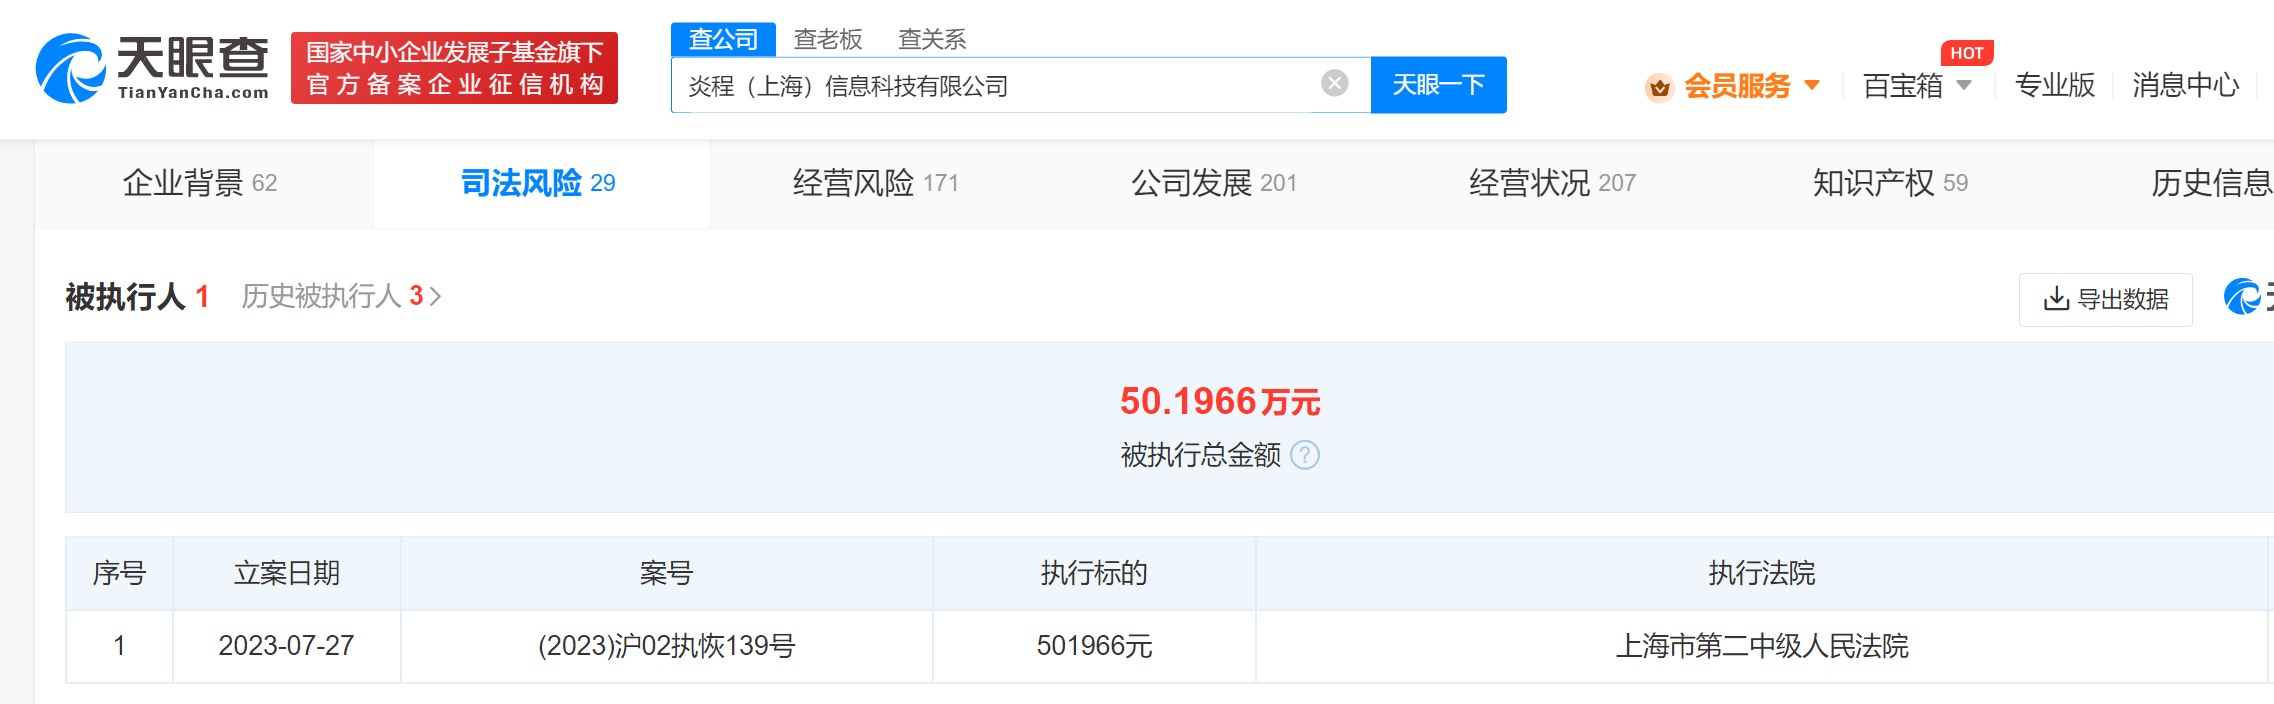The image size is (2274, 704).
Task: Click the total amount 50.1966万元
Action: [x=1220, y=402]
